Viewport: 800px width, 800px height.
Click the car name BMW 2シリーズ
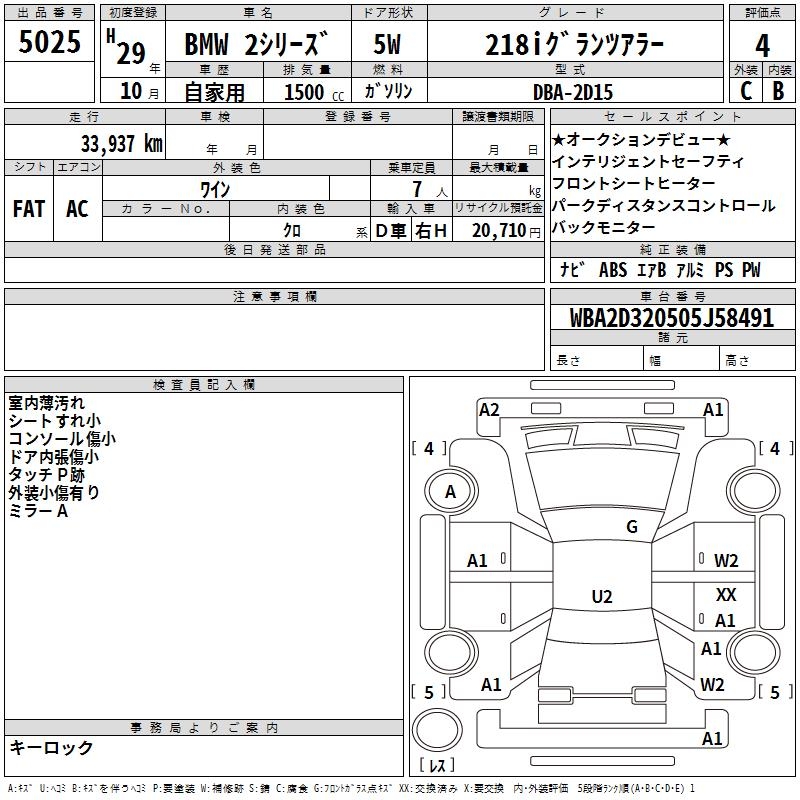pos(256,47)
